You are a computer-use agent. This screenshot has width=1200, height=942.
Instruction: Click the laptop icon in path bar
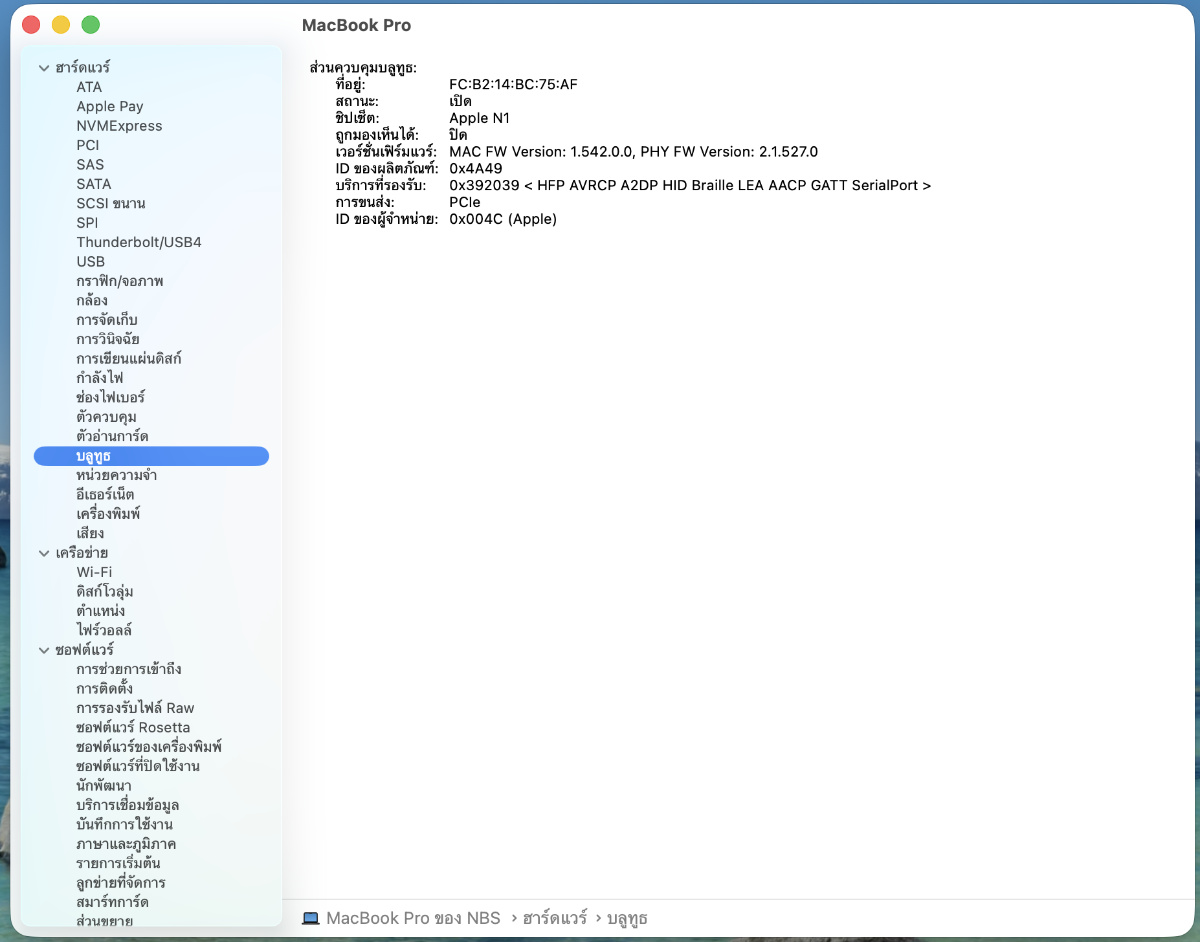point(310,918)
